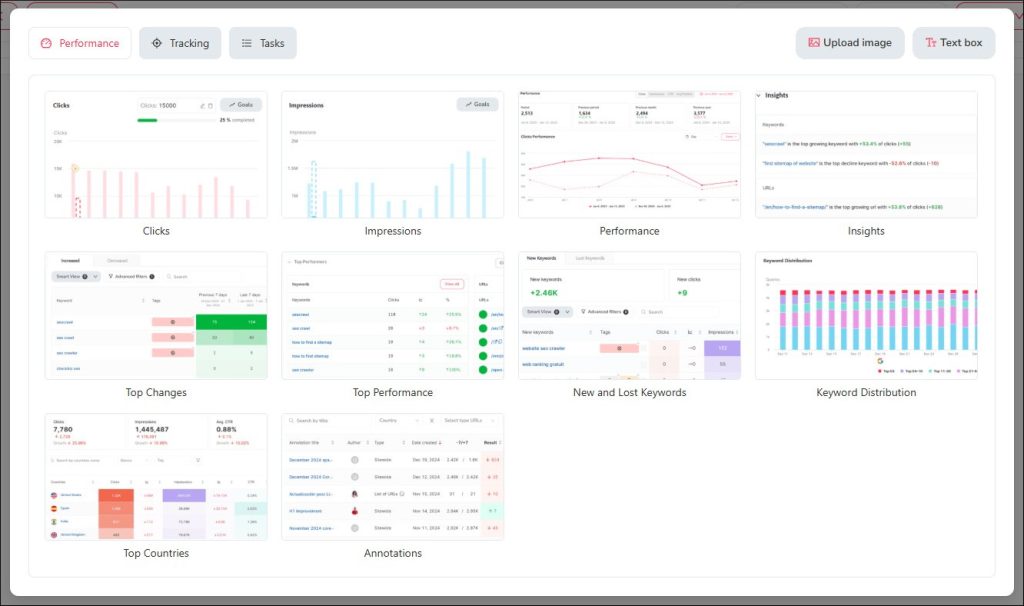This screenshot has width=1024, height=606.
Task: Collapse the Top Performers section
Action: click(289, 261)
